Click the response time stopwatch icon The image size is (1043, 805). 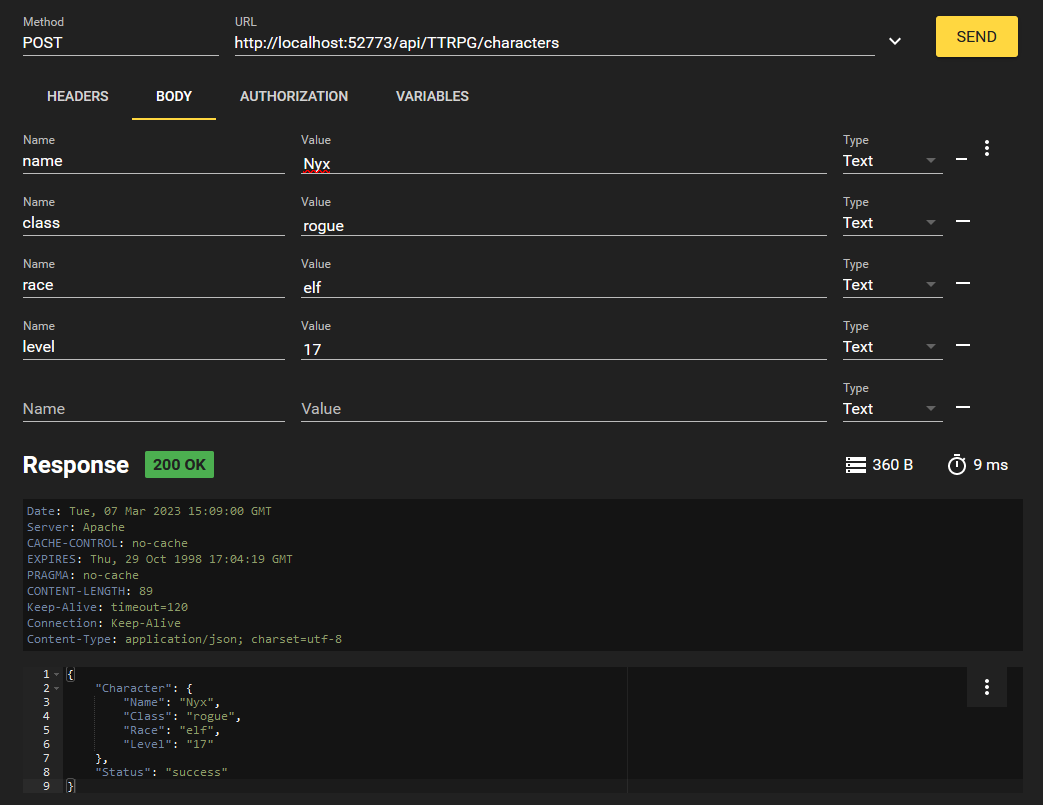(x=957, y=465)
